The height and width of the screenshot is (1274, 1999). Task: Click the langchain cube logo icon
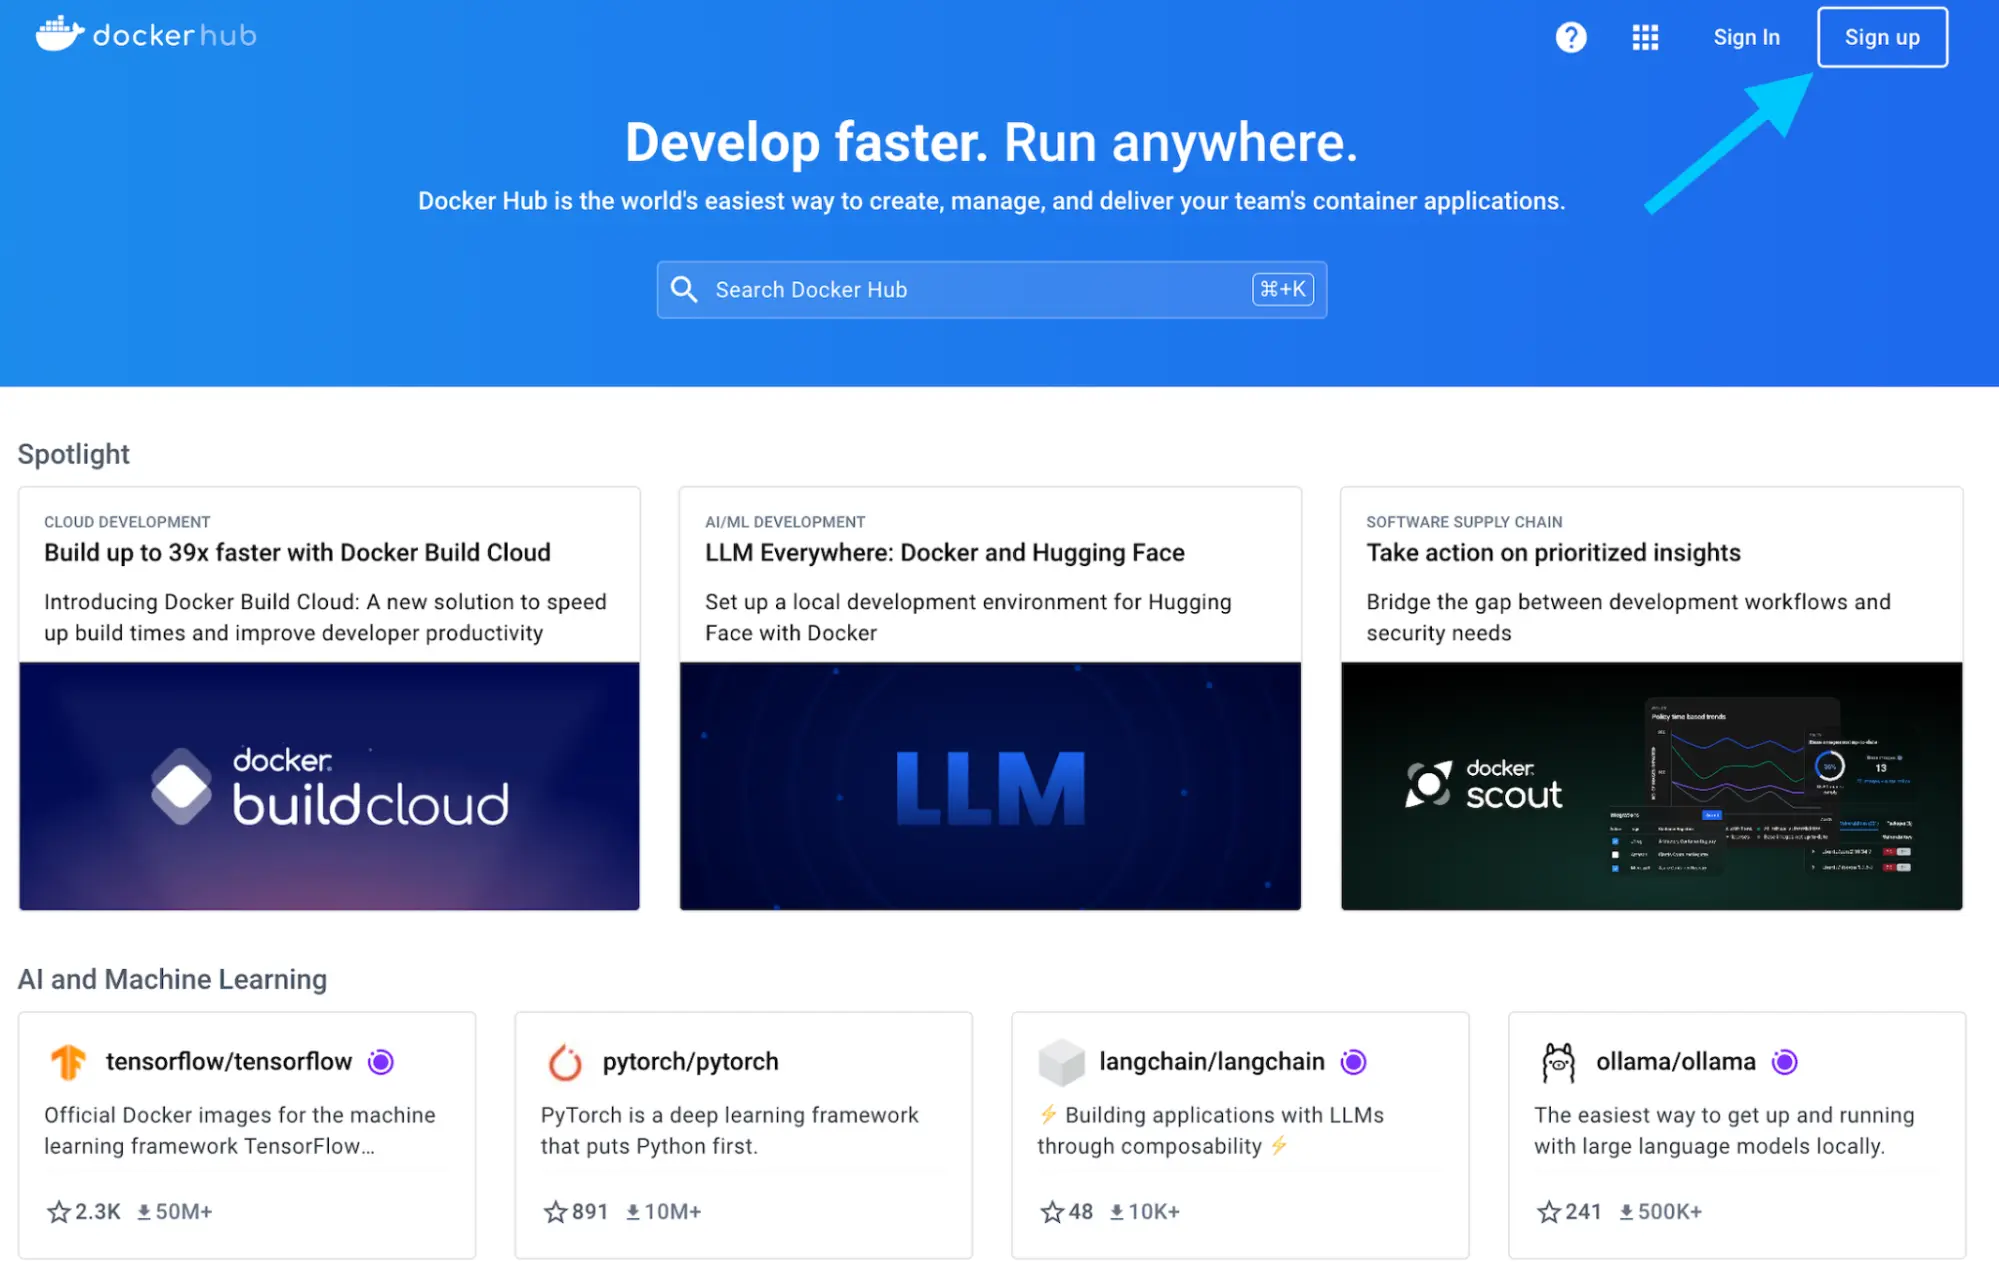pos(1062,1061)
